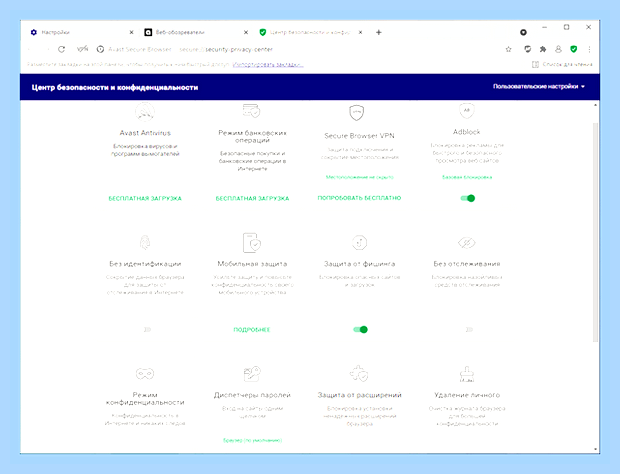The image size is (620, 474).
Task: Open Список для чтения reading list
Action: coord(562,64)
